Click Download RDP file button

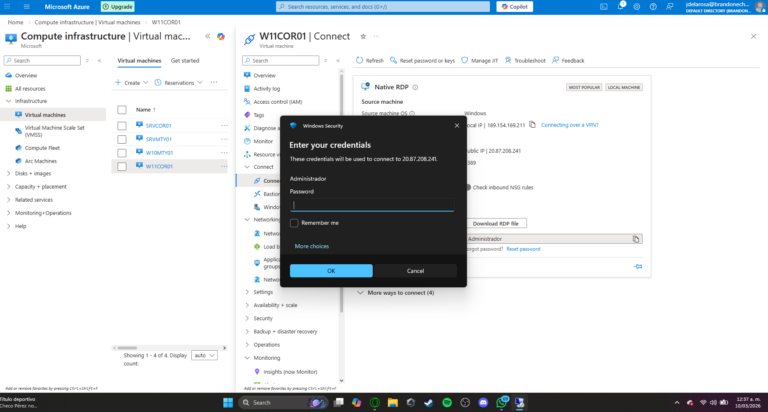coord(495,223)
